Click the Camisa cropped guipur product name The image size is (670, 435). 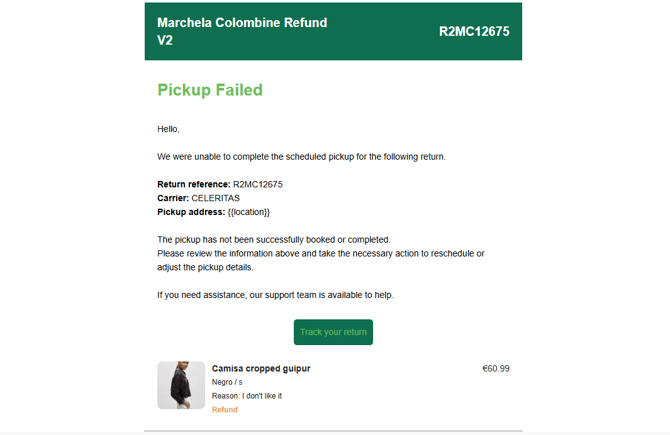pyautogui.click(x=261, y=369)
